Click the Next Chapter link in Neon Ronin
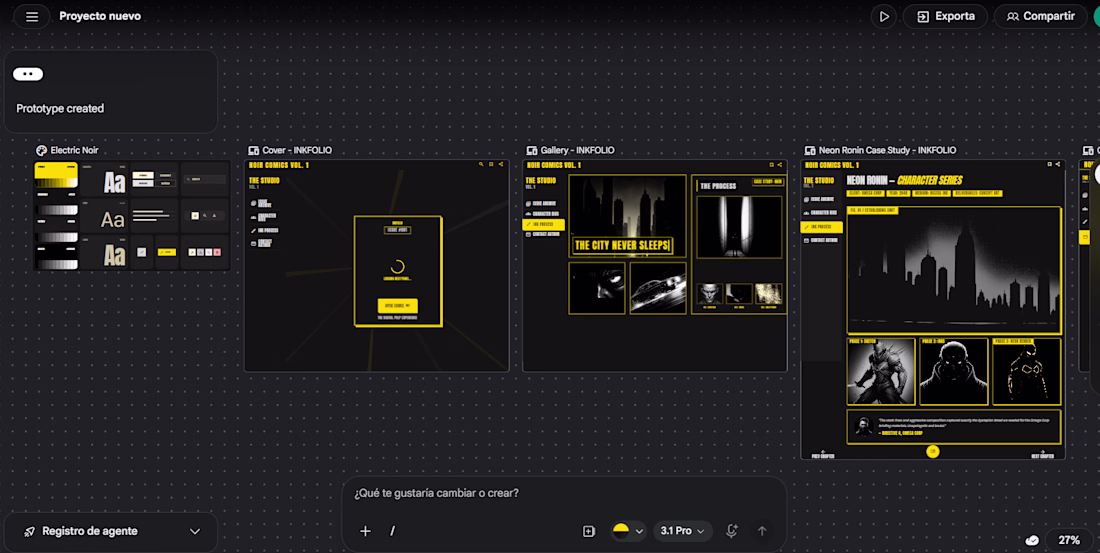This screenshot has width=1100, height=553. [x=1042, y=454]
